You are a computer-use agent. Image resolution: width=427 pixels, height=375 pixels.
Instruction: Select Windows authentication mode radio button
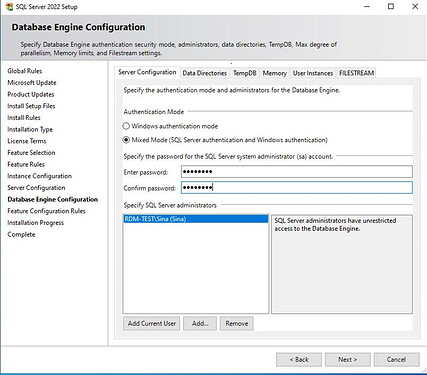(126, 126)
